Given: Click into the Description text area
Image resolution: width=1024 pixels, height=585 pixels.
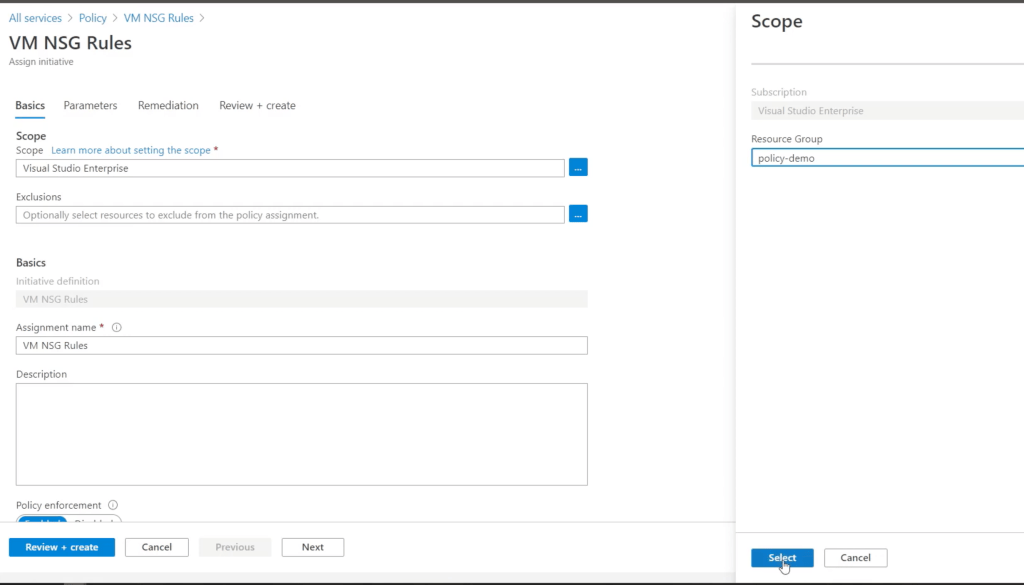Looking at the screenshot, I should point(301,434).
